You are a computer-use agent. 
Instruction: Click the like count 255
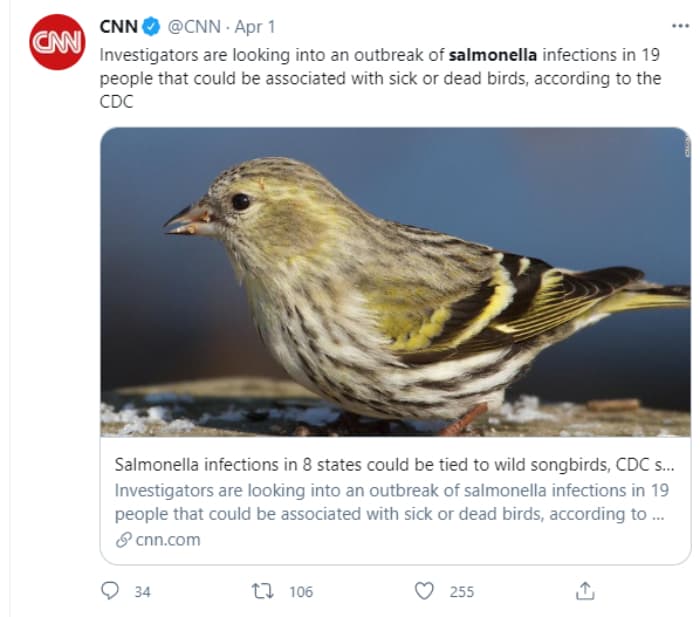tap(461, 592)
